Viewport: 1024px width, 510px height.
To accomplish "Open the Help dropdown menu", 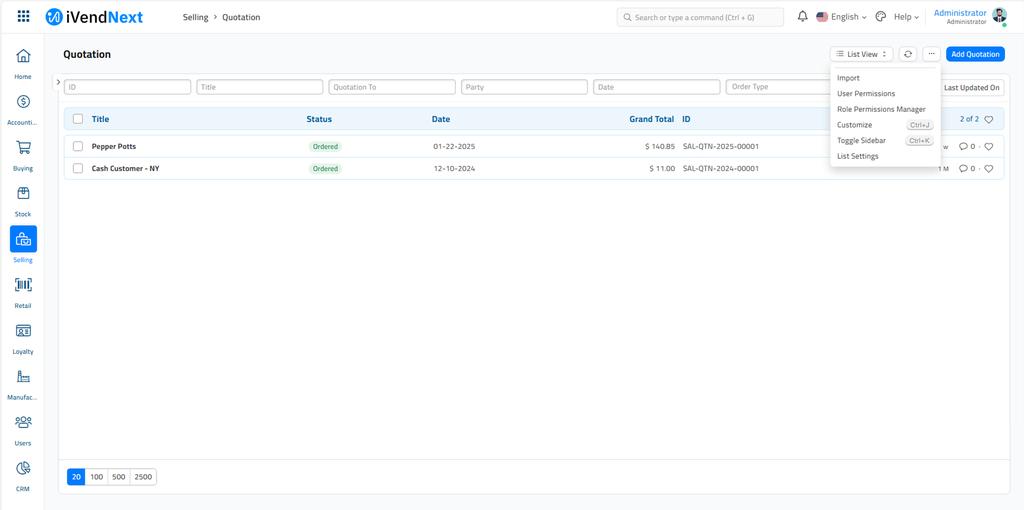I will [x=906, y=17].
